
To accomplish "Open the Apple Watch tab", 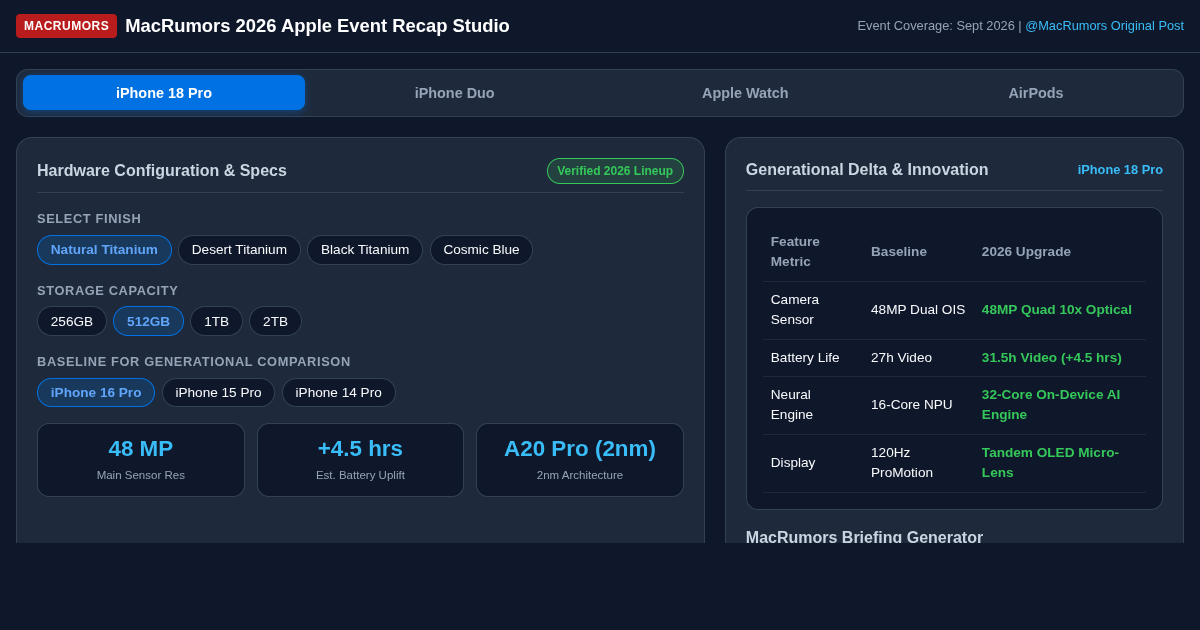I will pos(745,93).
